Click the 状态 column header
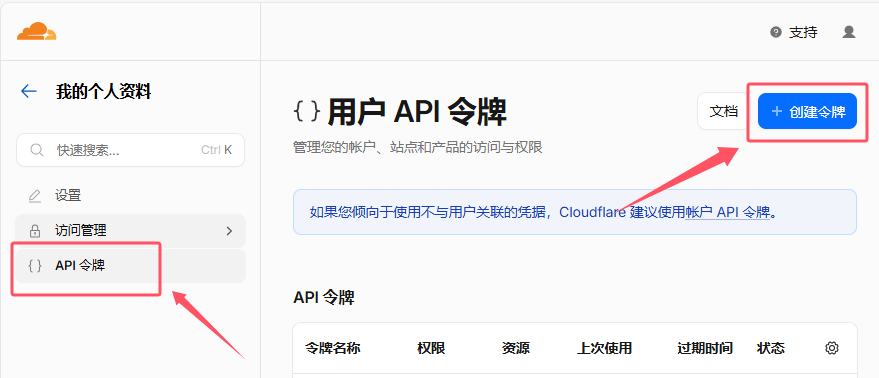 771,348
